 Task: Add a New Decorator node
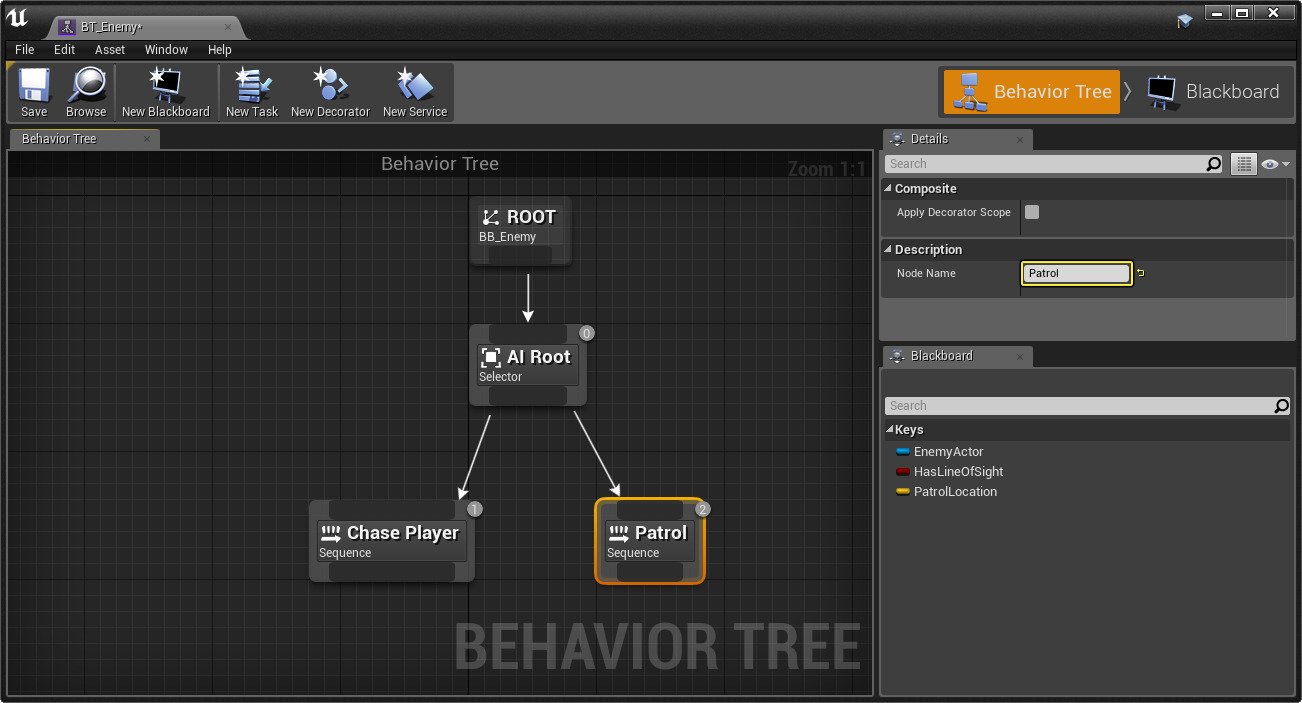[330, 92]
